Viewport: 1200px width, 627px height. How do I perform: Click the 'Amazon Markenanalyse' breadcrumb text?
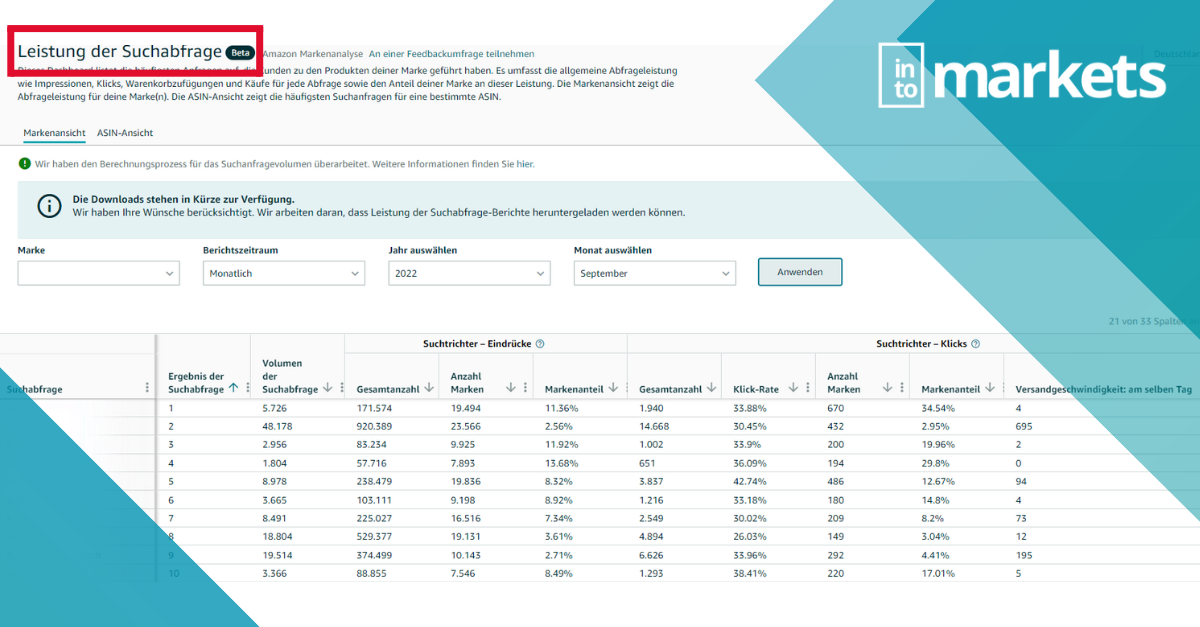[x=313, y=54]
